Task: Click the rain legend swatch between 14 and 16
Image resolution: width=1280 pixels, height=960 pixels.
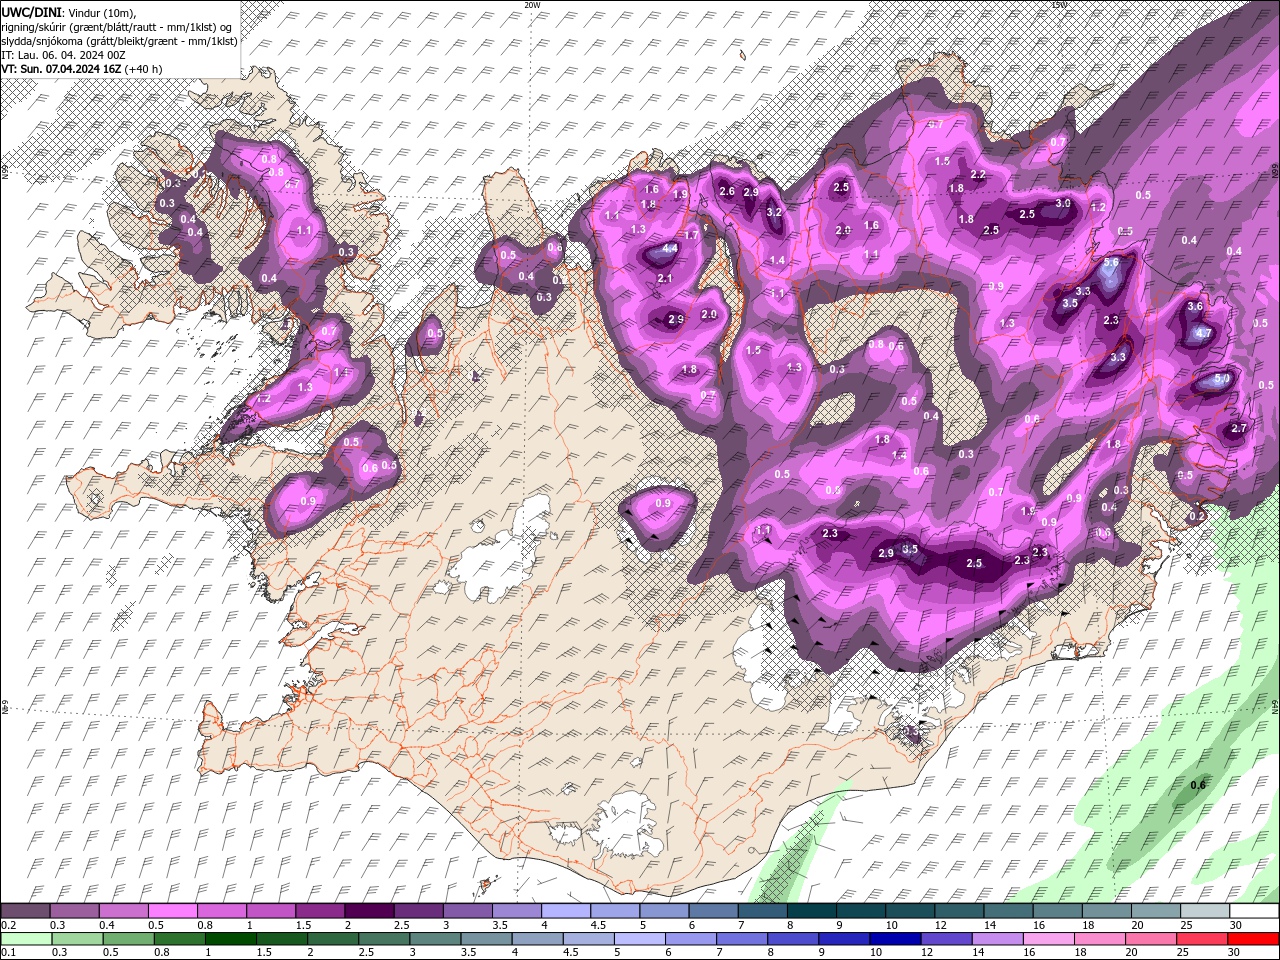Action: [x=999, y=939]
